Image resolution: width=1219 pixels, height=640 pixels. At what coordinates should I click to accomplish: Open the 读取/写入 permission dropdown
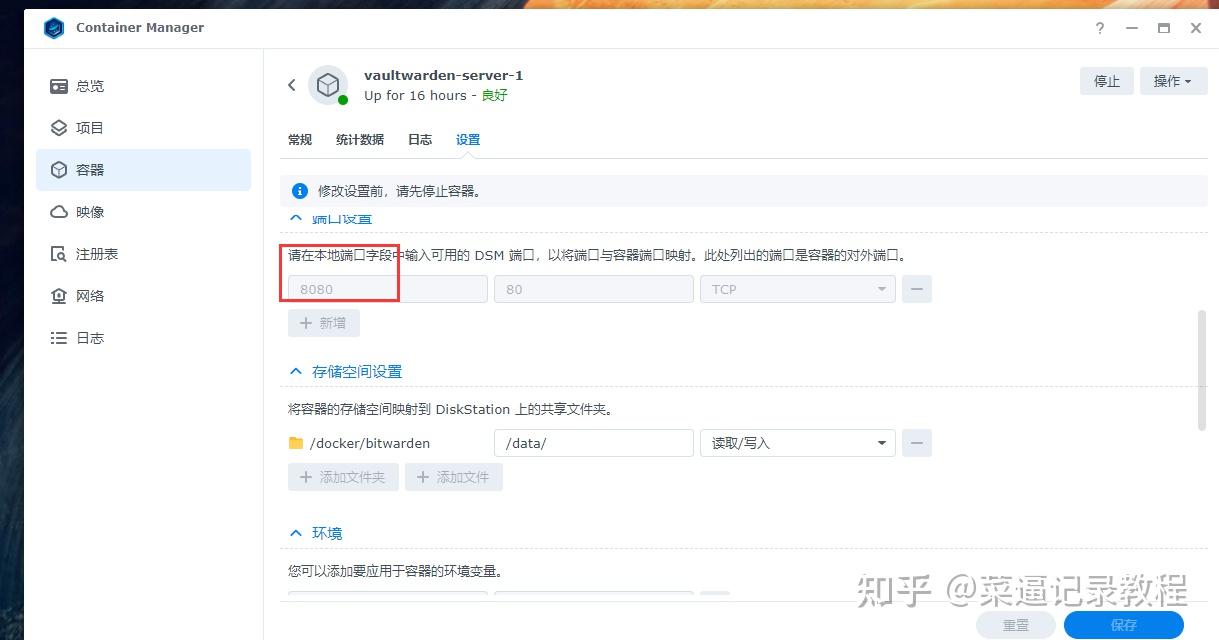(797, 443)
